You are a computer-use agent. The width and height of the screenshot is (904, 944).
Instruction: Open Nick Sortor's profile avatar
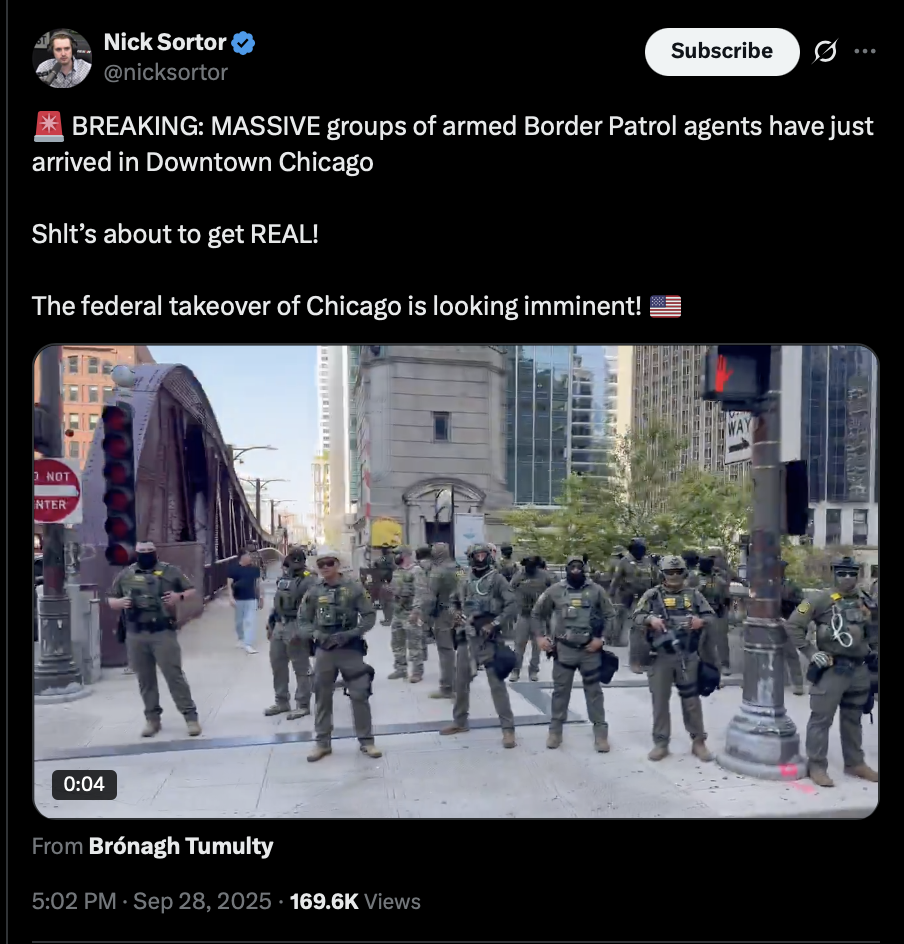(x=62, y=58)
